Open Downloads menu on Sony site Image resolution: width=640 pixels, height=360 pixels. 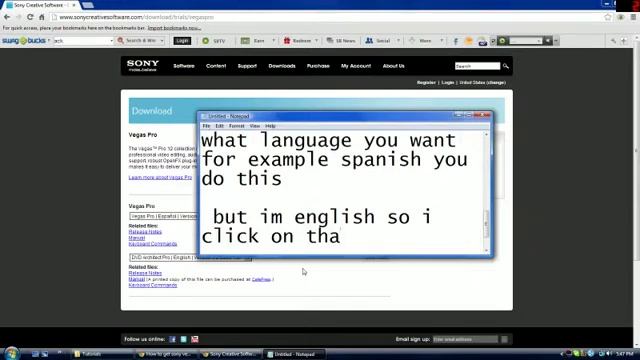tap(282, 66)
